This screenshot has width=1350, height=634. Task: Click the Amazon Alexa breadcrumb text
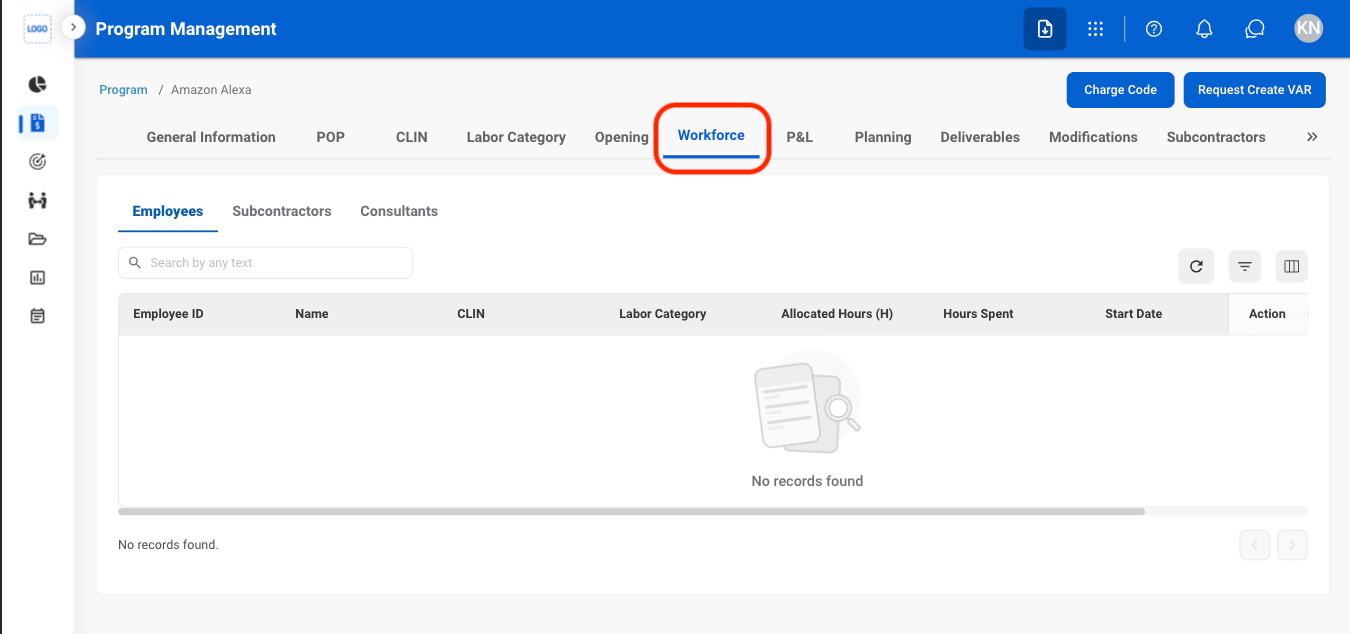(x=211, y=90)
